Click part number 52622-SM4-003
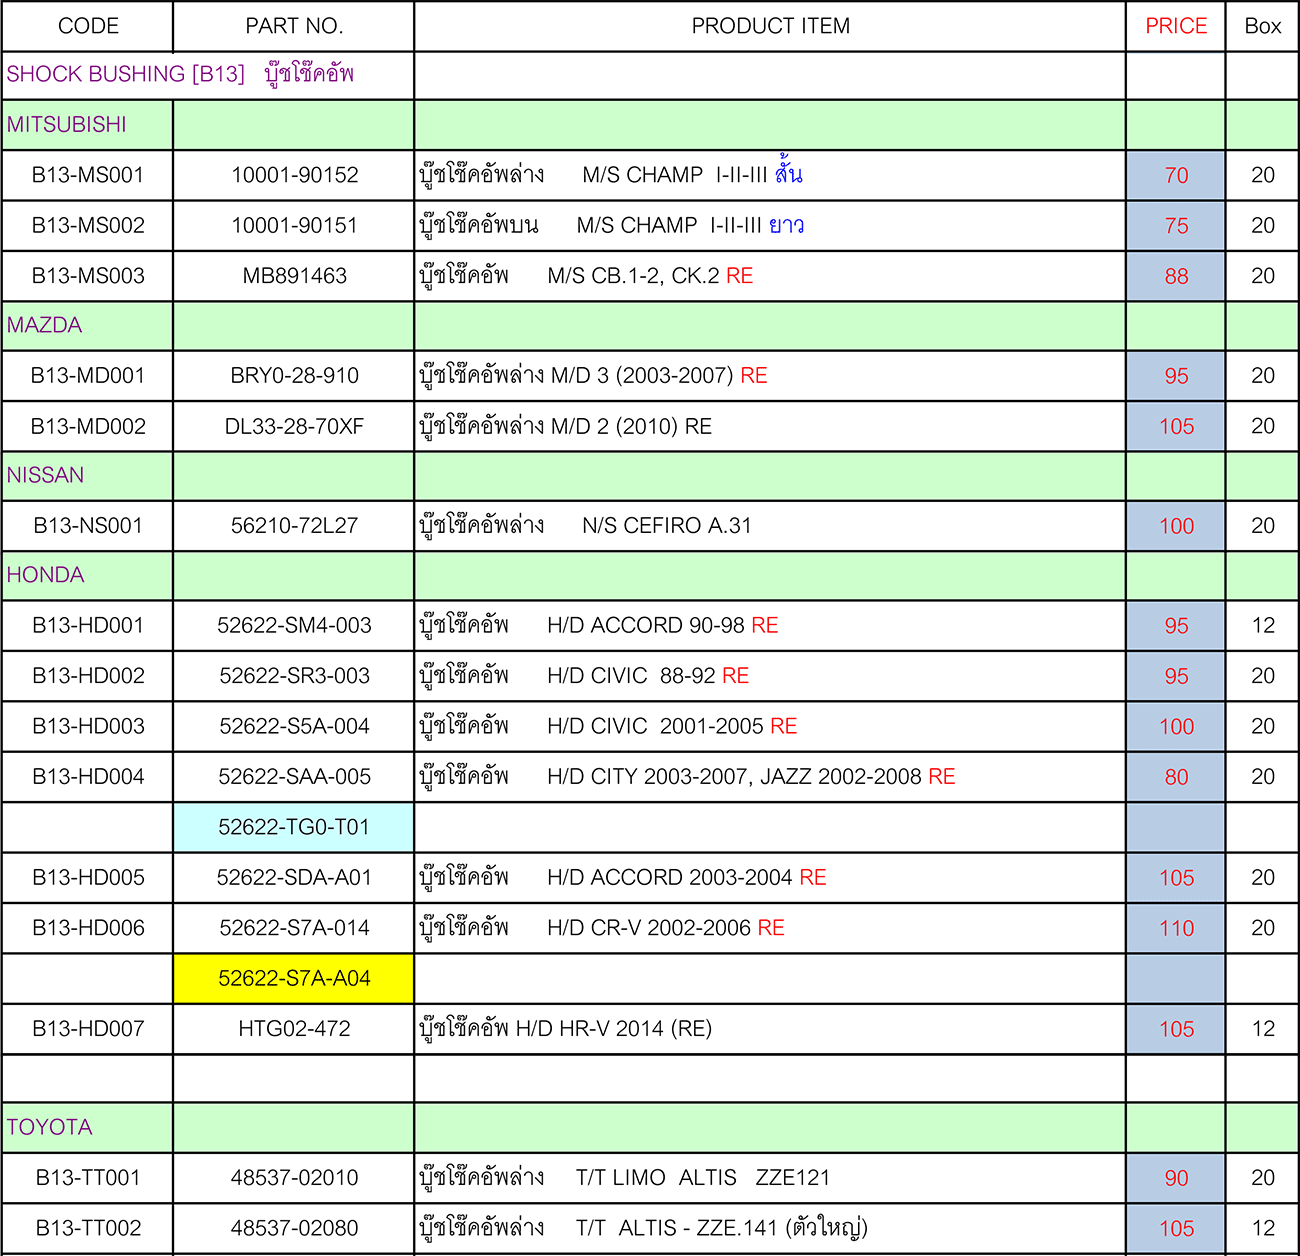1300x1256 pixels. click(x=294, y=625)
